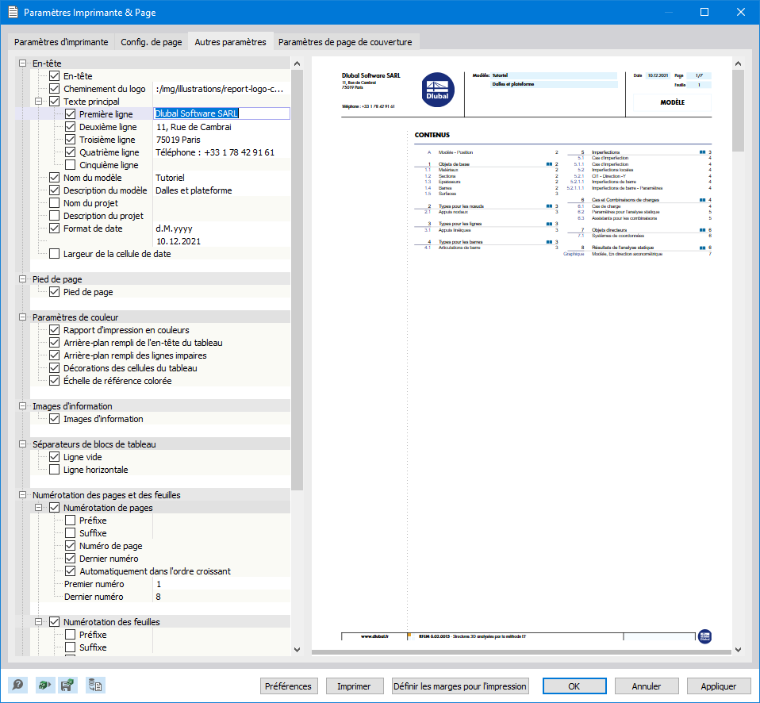
Task: Click the Imprimer button
Action: click(x=354, y=686)
